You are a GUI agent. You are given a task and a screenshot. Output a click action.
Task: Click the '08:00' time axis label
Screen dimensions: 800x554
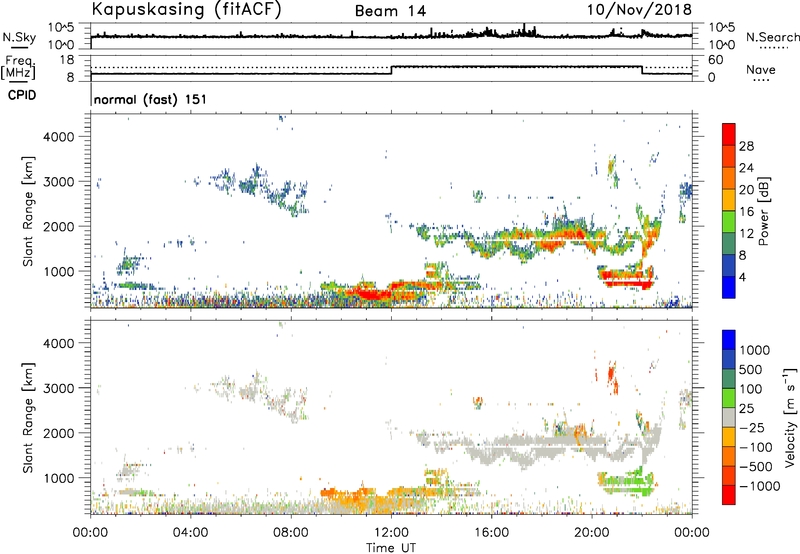click(291, 533)
